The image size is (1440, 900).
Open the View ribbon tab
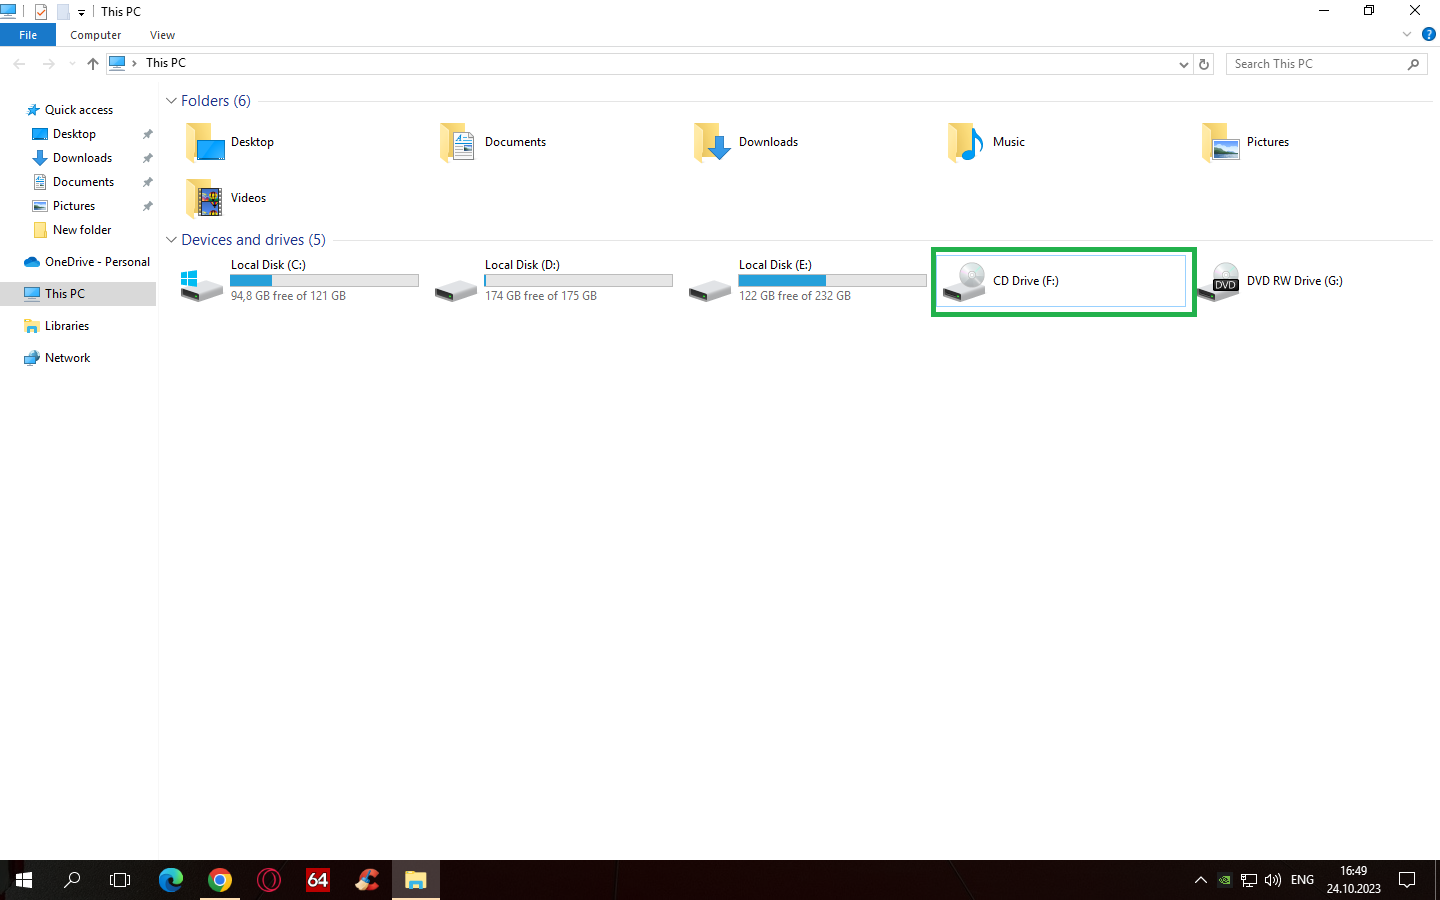162,35
